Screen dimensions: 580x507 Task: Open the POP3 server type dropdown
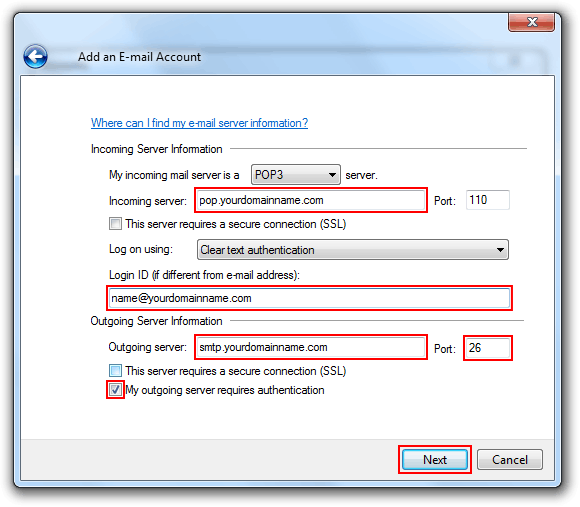(x=296, y=175)
